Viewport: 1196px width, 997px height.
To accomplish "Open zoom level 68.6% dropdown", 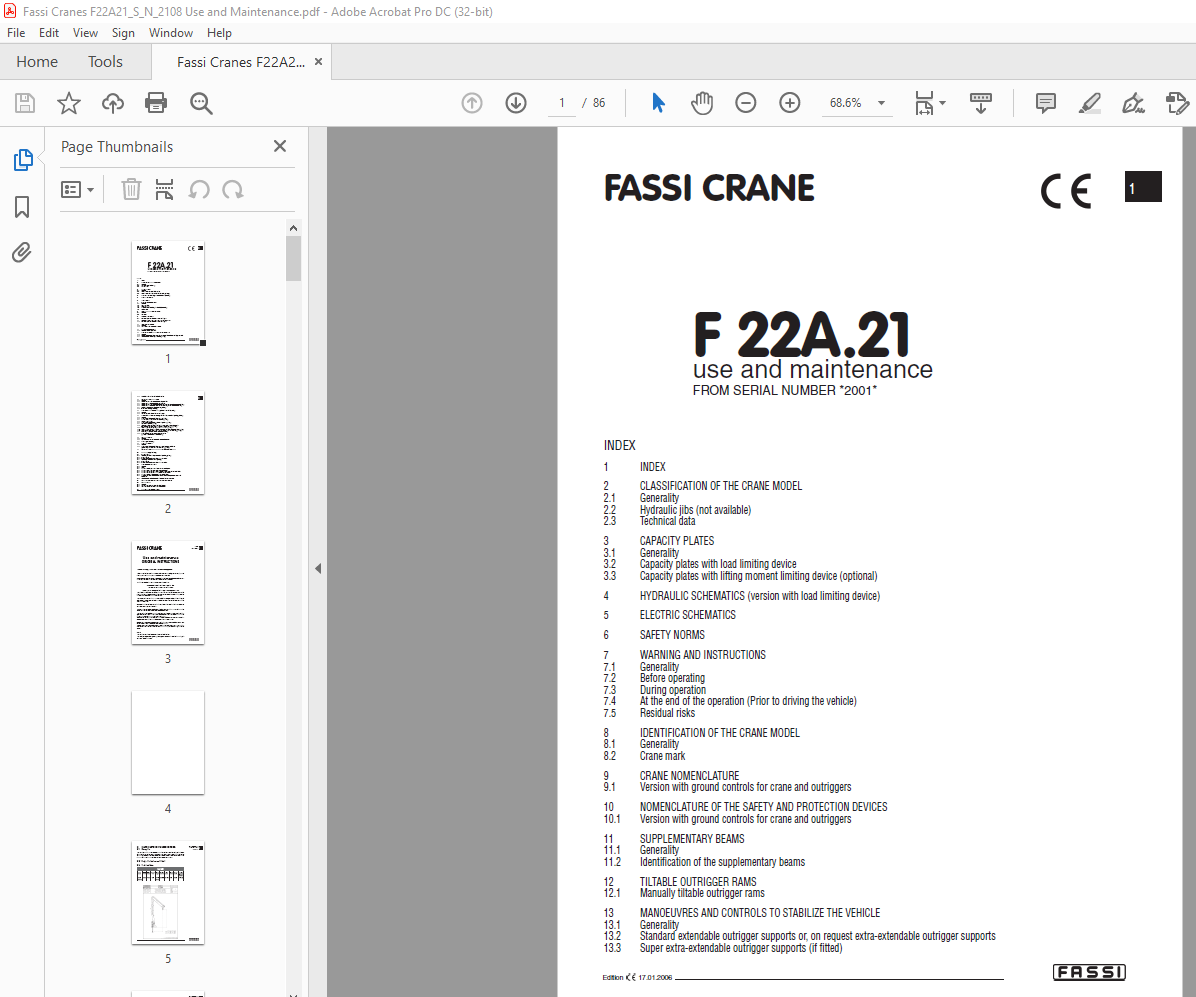I will 882,103.
